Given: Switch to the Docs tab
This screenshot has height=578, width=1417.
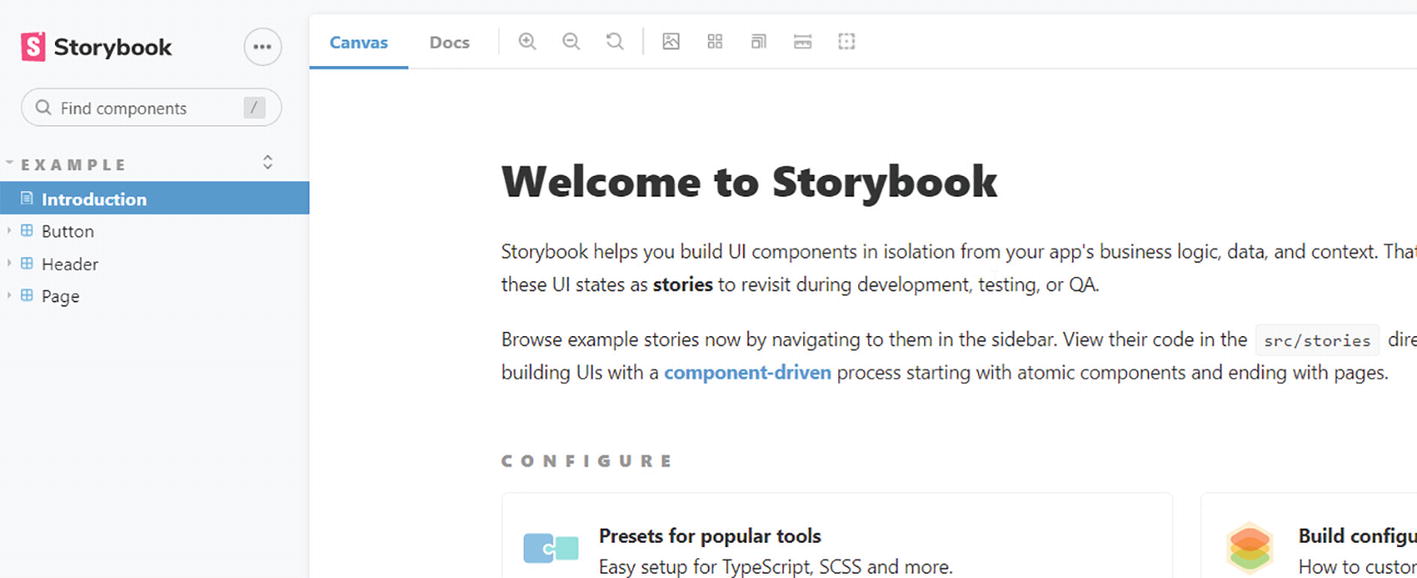Looking at the screenshot, I should [x=449, y=42].
